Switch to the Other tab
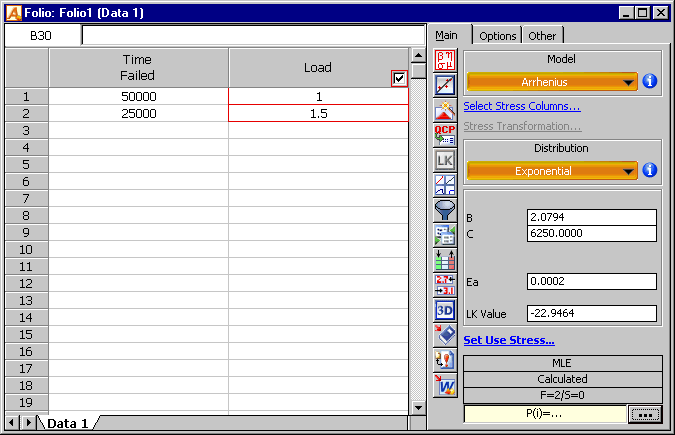Screen dimensions: 675x435 [x=542, y=36]
